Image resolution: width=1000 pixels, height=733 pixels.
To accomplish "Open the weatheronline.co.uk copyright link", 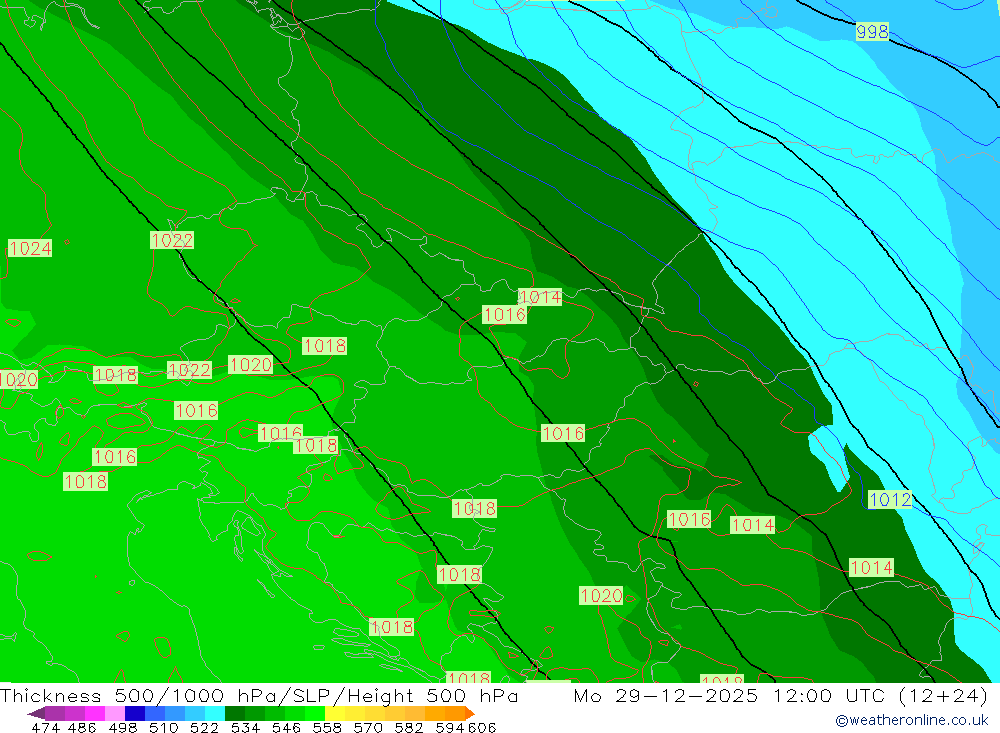I will tap(911, 720).
